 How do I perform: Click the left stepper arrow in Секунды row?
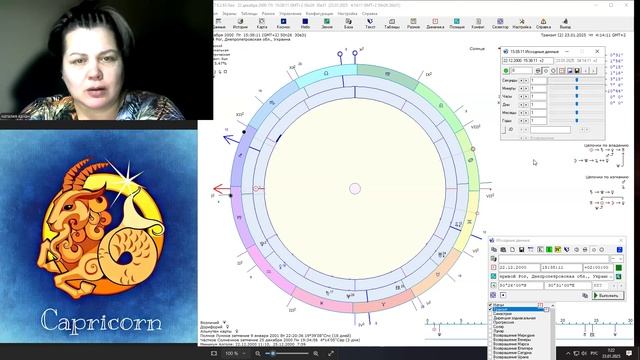pos(521,80)
